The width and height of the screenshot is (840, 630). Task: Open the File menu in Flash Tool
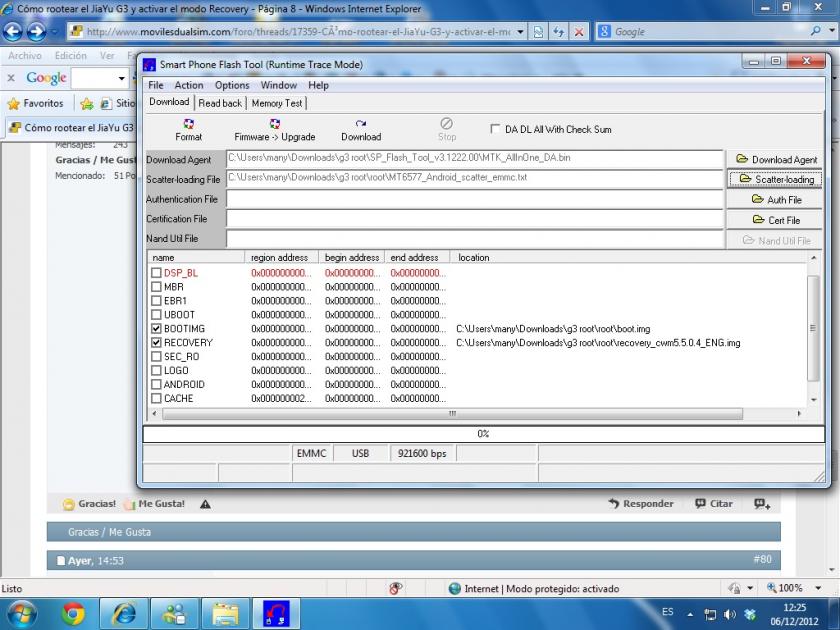tap(155, 85)
